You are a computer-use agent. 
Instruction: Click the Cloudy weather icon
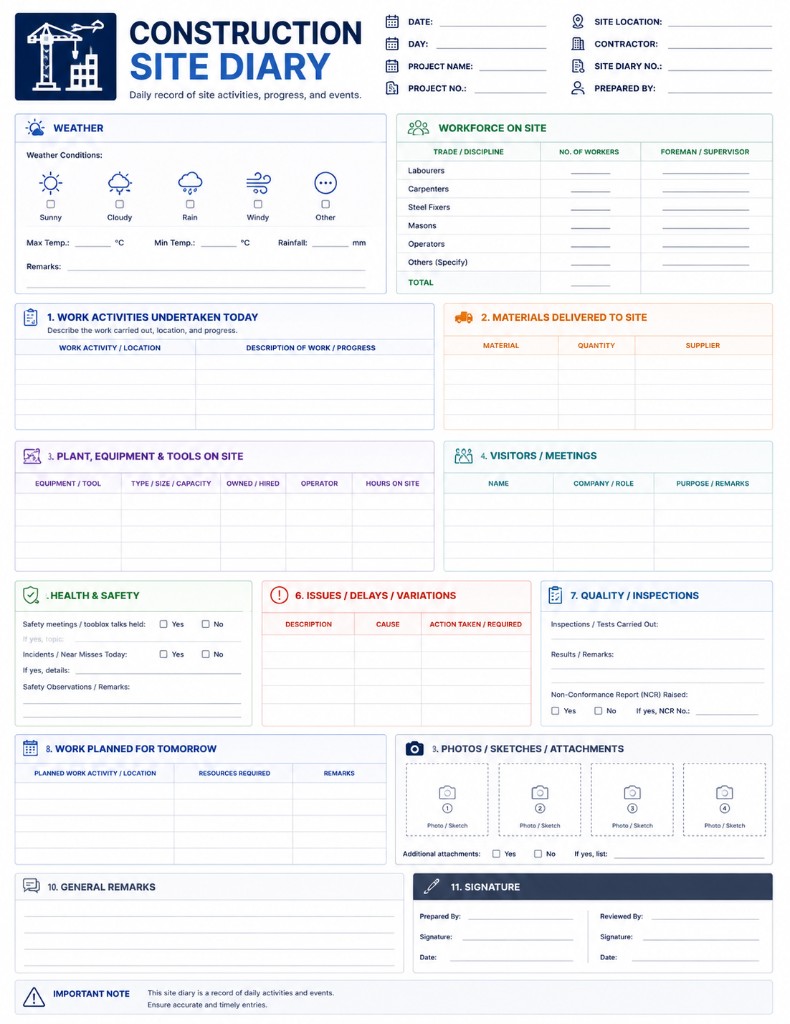tap(119, 184)
